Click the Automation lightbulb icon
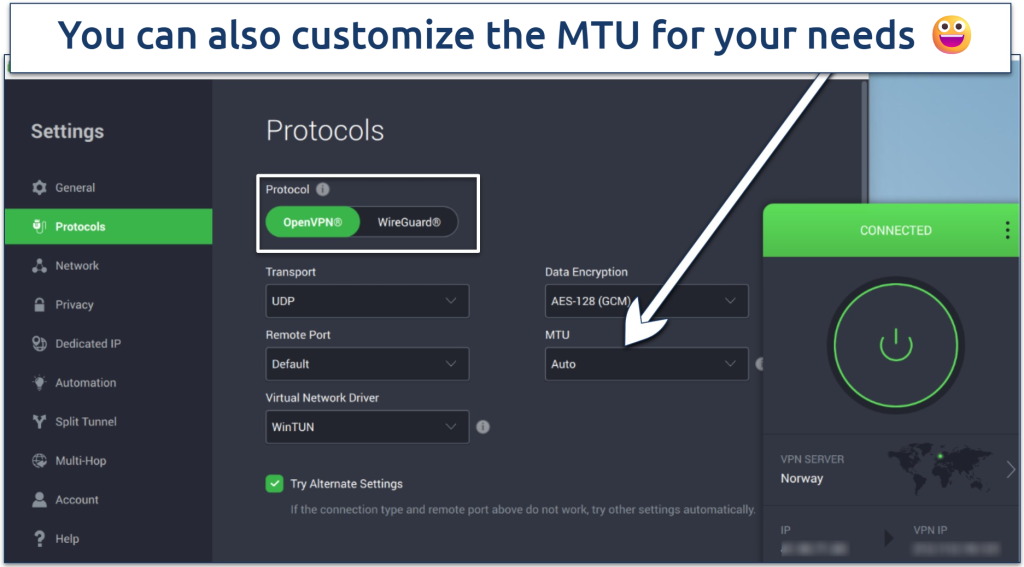The height and width of the screenshot is (567, 1024). 39,383
